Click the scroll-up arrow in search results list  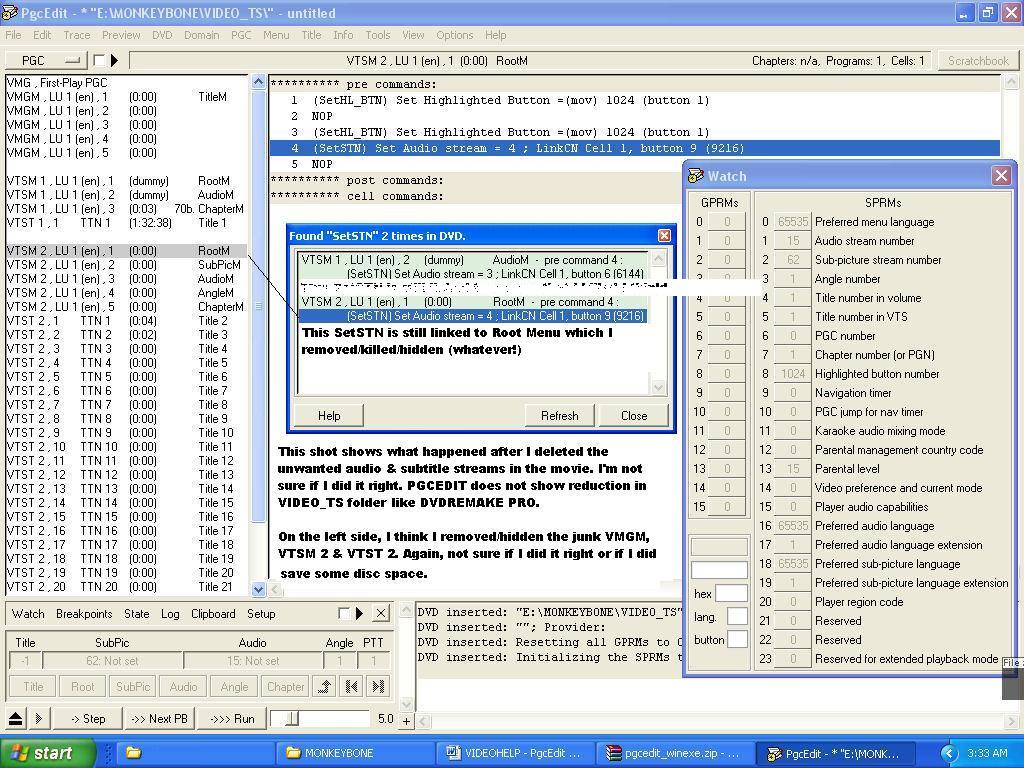[658, 259]
